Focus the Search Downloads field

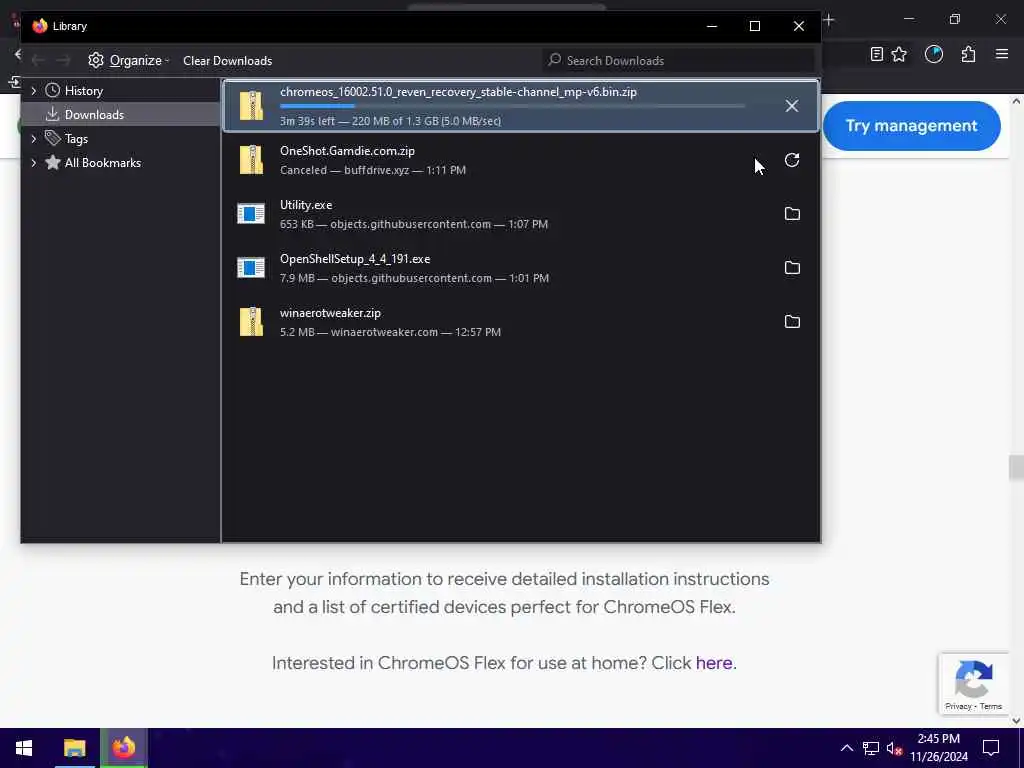[x=679, y=61]
